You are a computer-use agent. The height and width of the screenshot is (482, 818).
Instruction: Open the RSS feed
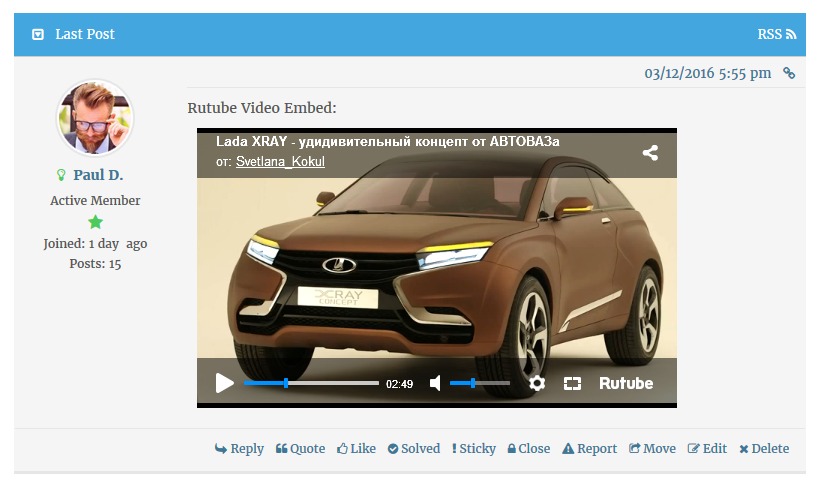point(776,34)
